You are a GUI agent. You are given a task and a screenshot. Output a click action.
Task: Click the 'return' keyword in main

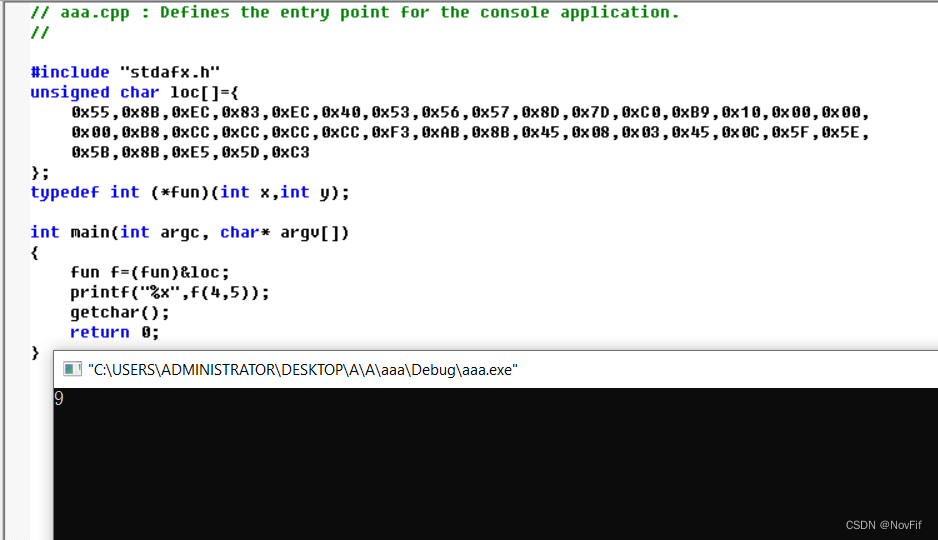click(x=100, y=332)
